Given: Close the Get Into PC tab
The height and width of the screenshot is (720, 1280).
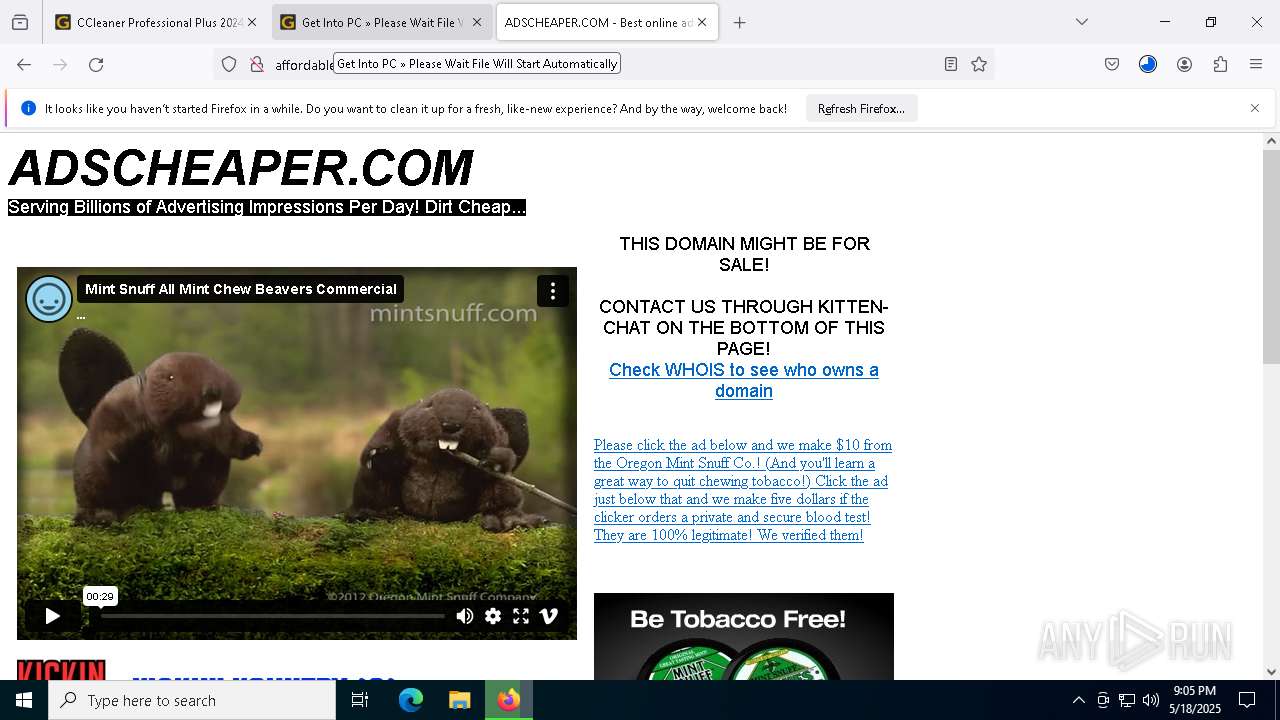Looking at the screenshot, I should (x=477, y=22).
